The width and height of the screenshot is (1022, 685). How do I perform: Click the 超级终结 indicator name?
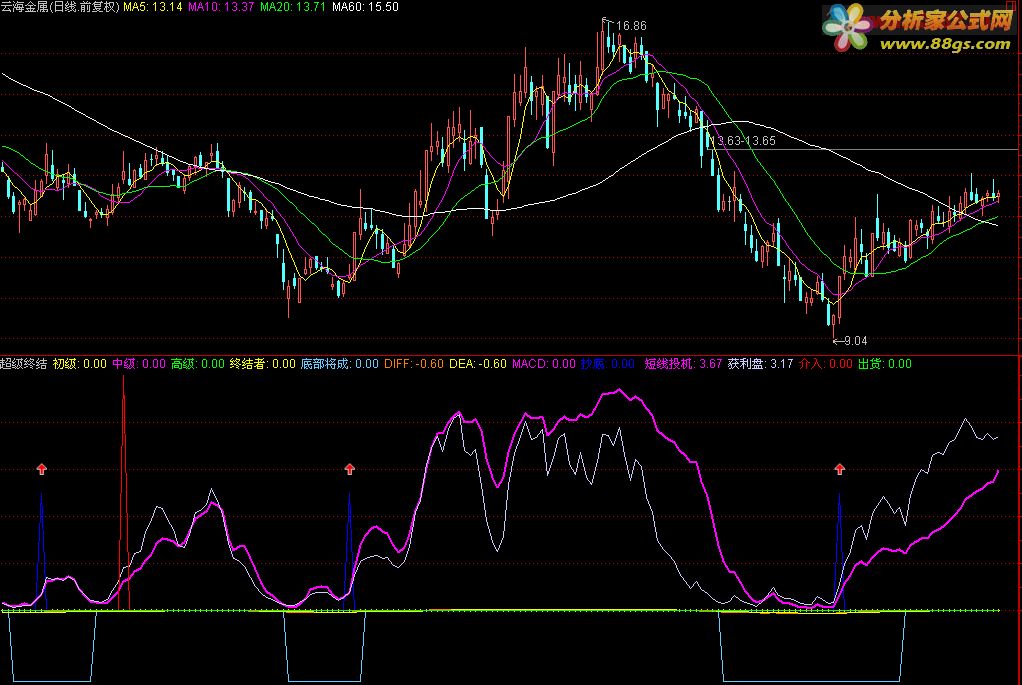23,364
